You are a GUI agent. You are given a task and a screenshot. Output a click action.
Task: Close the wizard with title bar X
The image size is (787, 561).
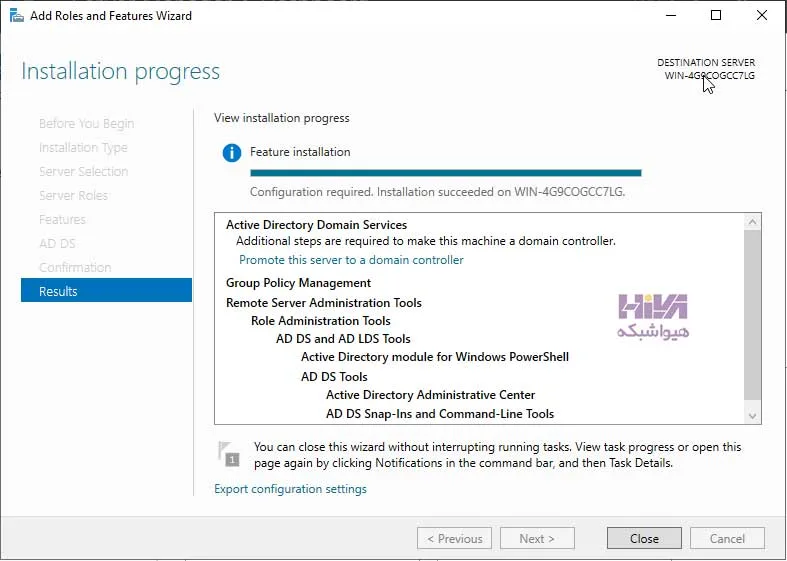pyautogui.click(x=761, y=16)
